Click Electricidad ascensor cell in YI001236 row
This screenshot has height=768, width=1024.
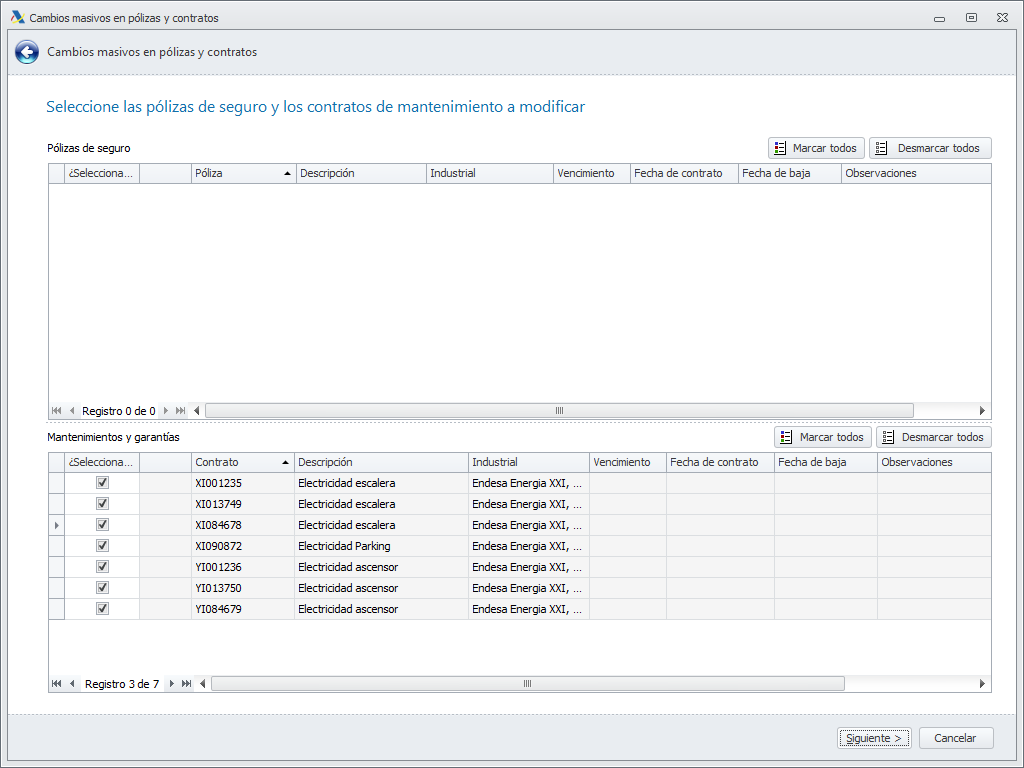coord(381,566)
